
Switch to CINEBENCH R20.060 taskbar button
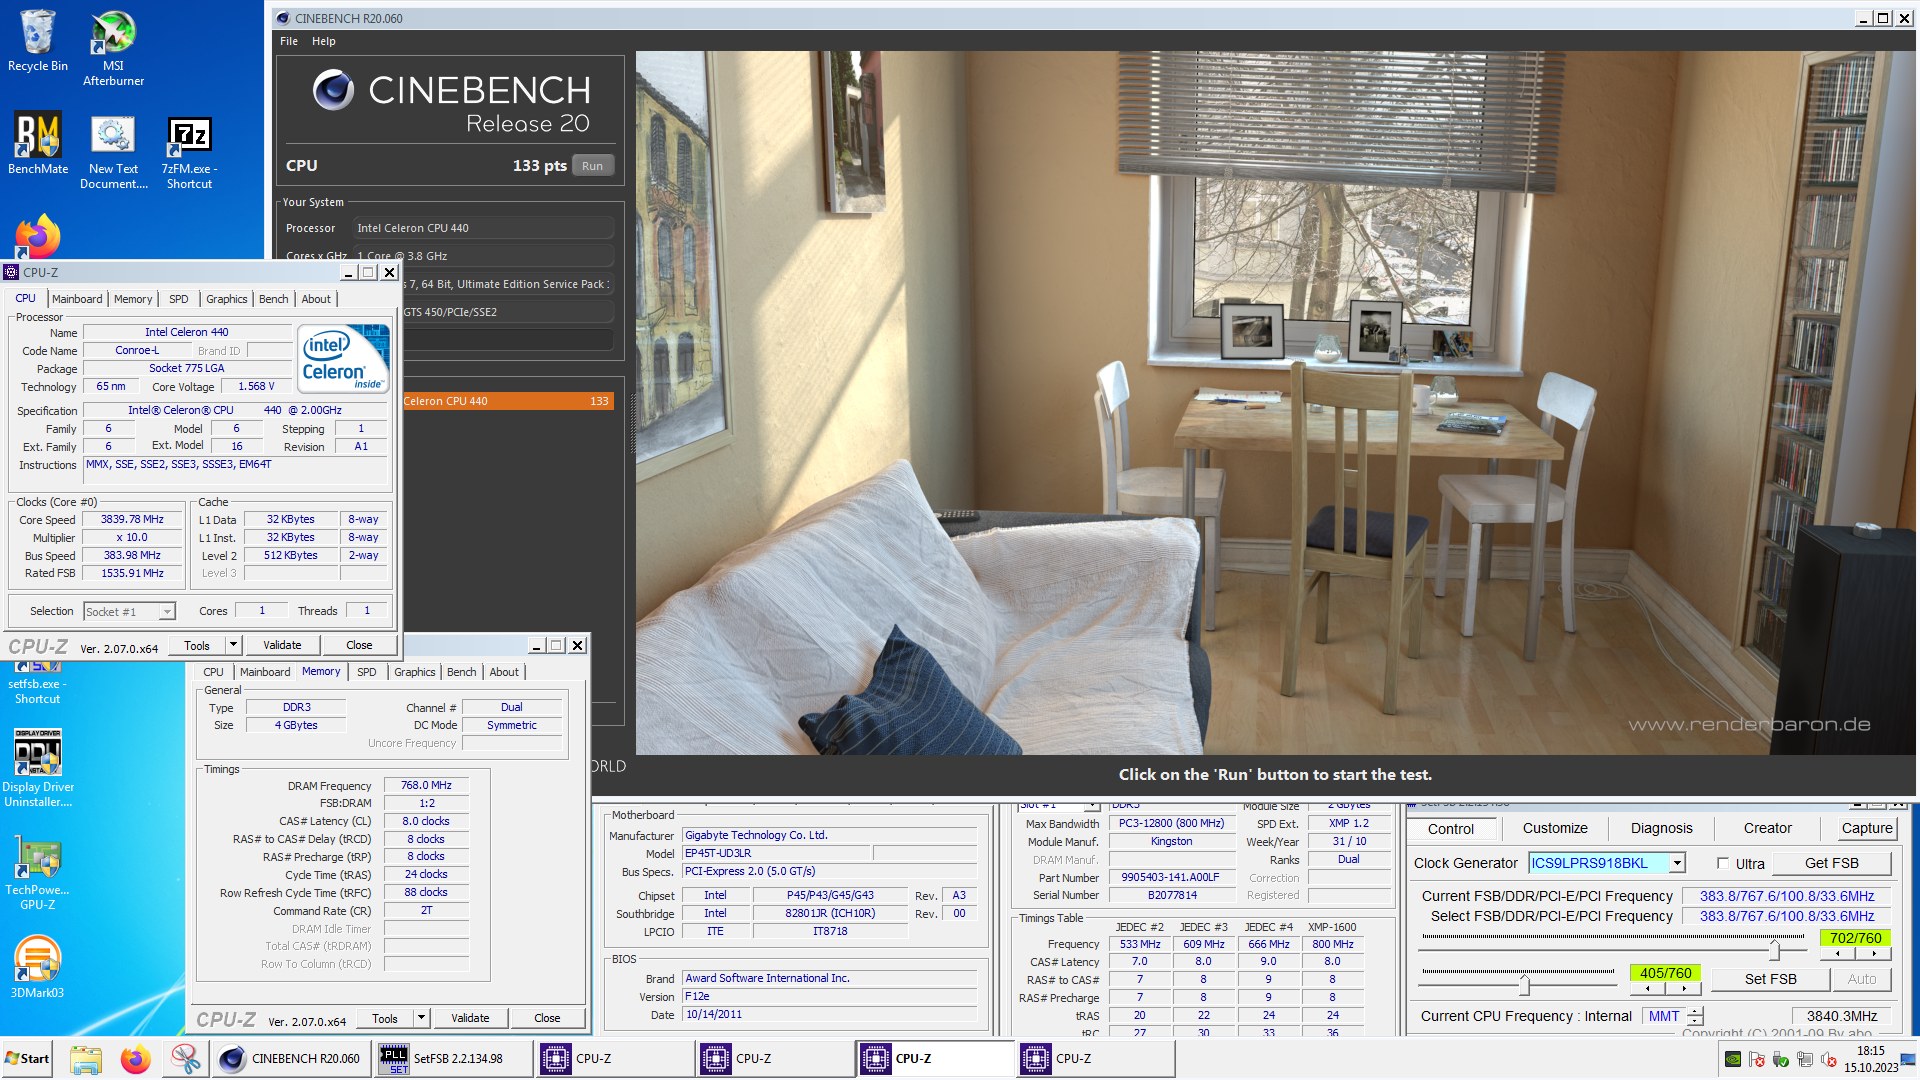pos(290,1059)
